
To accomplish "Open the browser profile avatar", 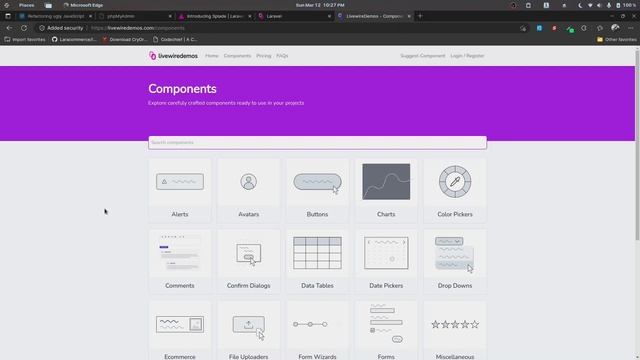I will click(615, 28).
